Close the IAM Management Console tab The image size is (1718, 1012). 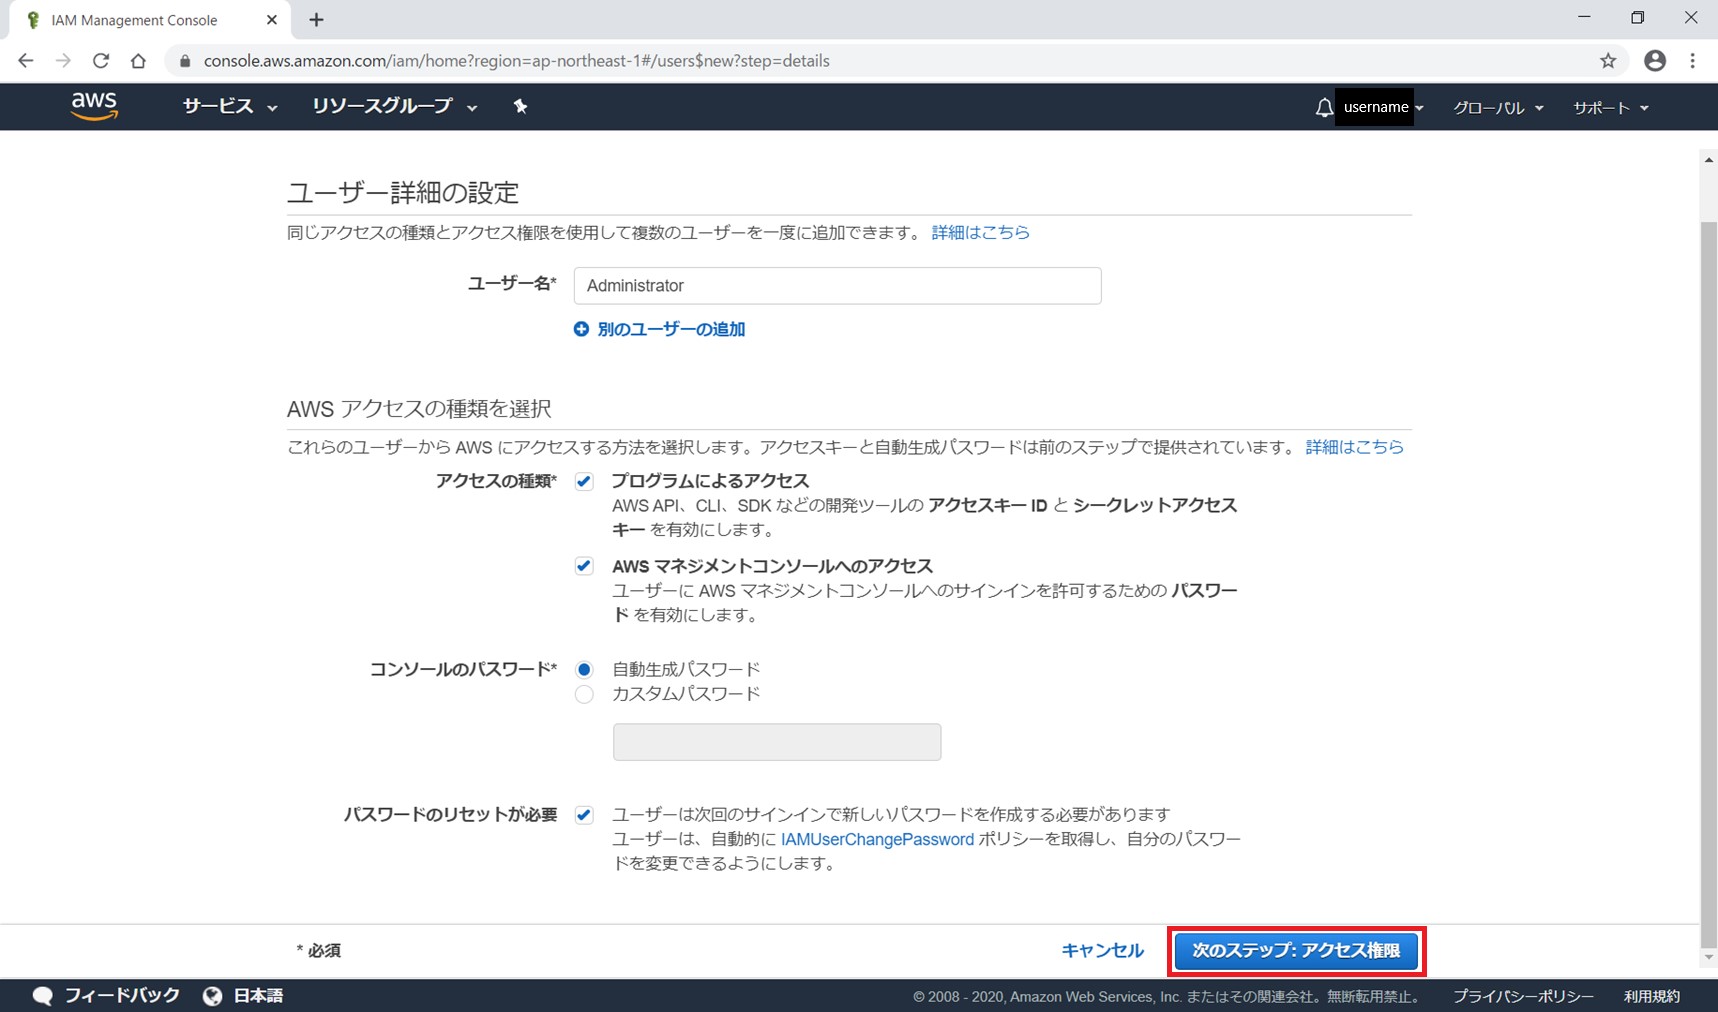[272, 20]
